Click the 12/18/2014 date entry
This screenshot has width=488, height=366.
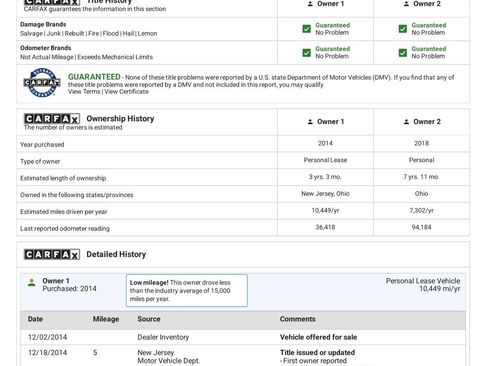[47, 353]
